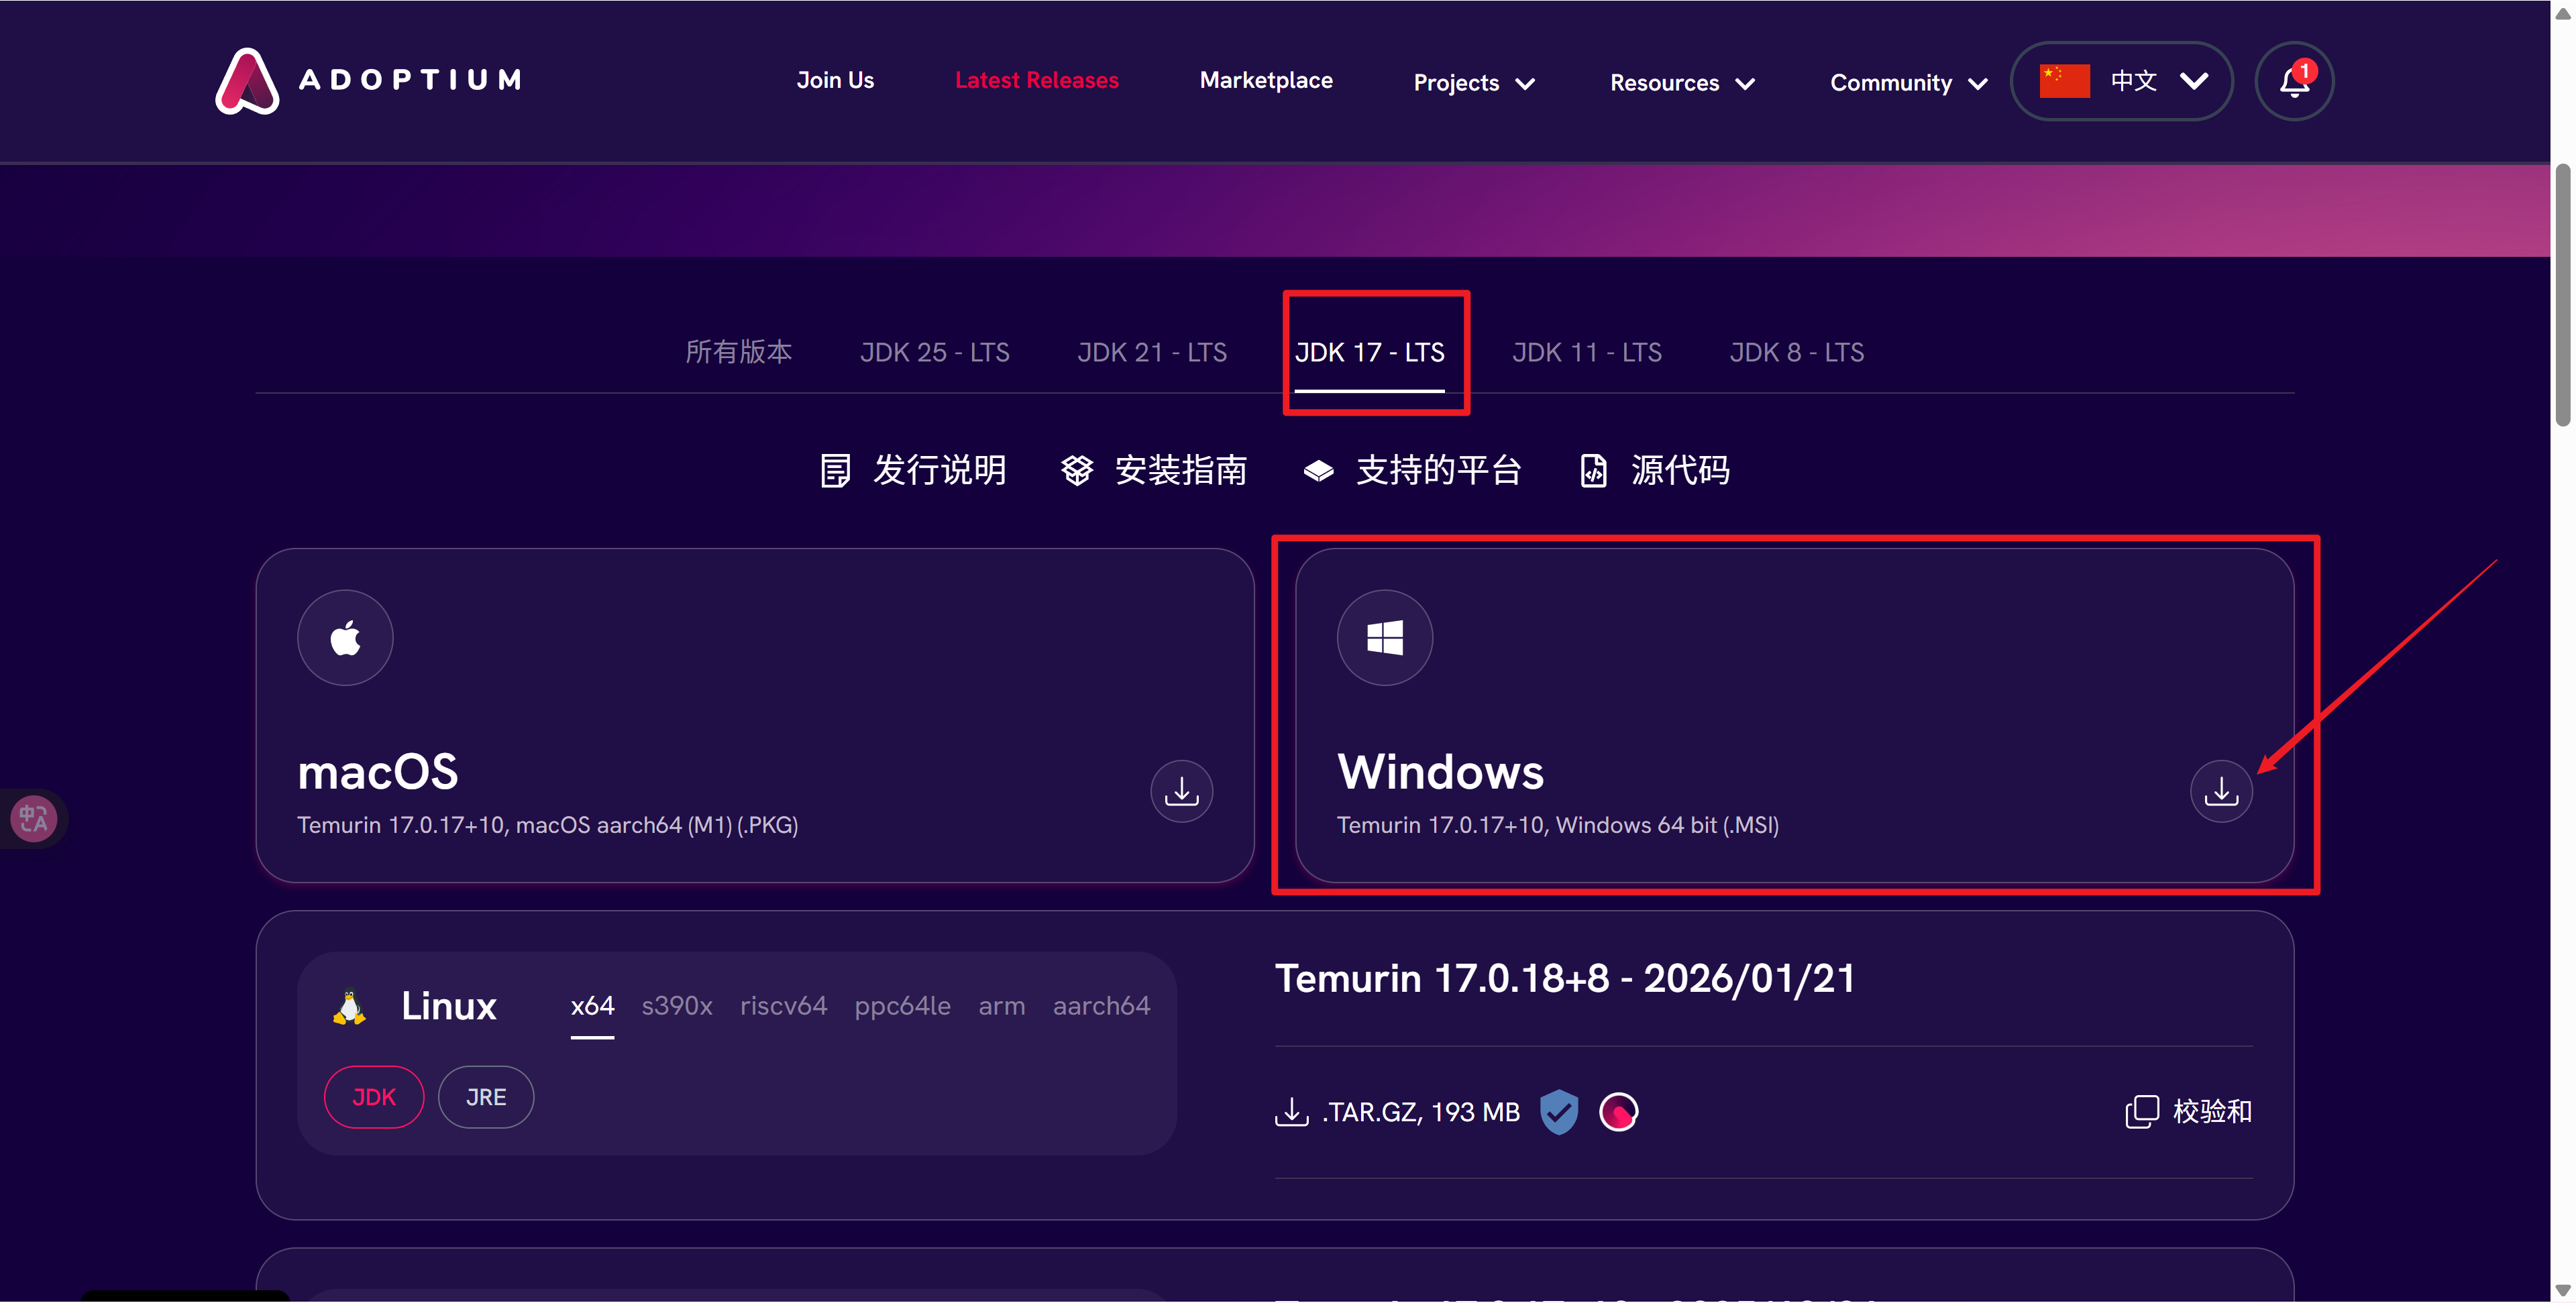The image size is (2576, 1303).
Task: Select Linux x64 architecture
Action: pos(592,1006)
